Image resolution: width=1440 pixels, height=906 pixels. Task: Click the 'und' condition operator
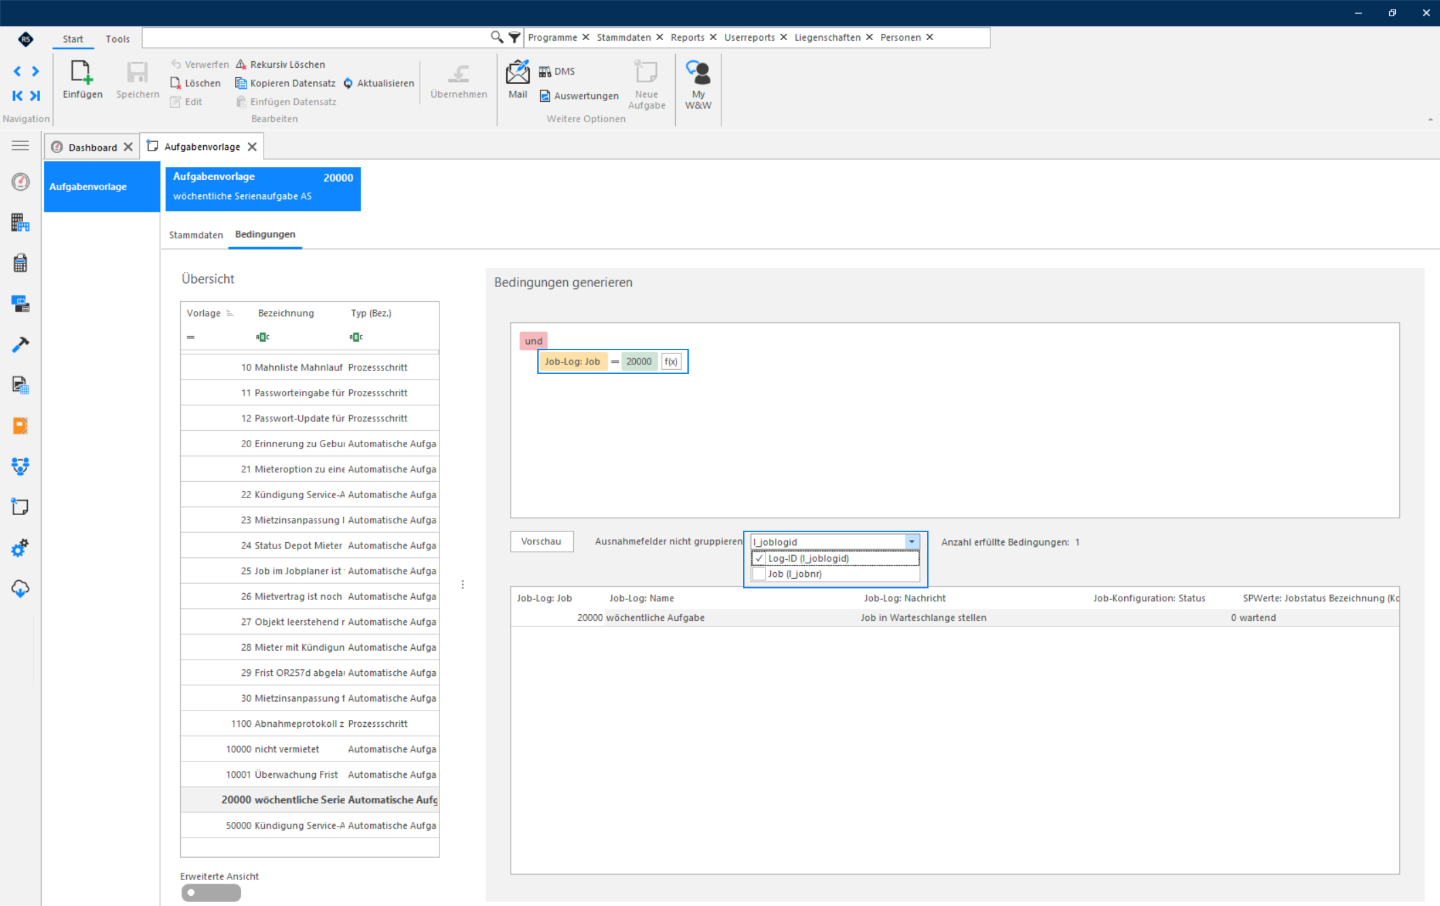pos(534,341)
